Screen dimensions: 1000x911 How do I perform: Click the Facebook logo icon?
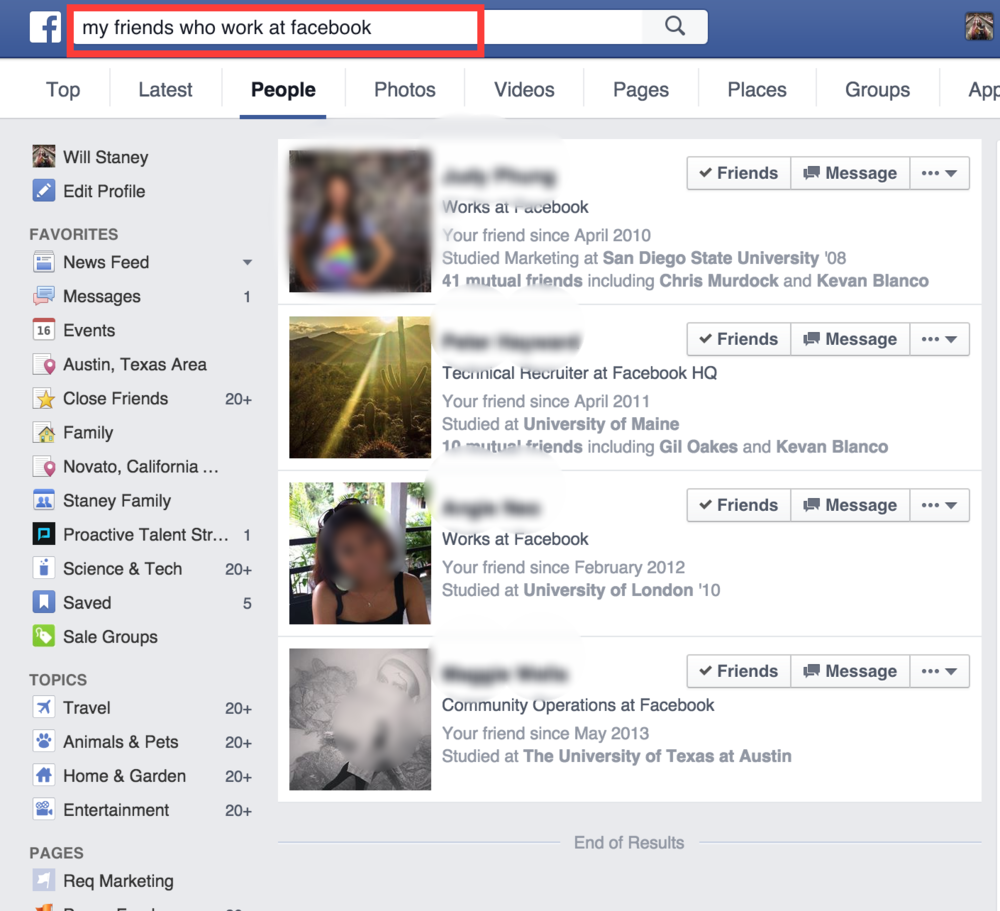(x=45, y=27)
